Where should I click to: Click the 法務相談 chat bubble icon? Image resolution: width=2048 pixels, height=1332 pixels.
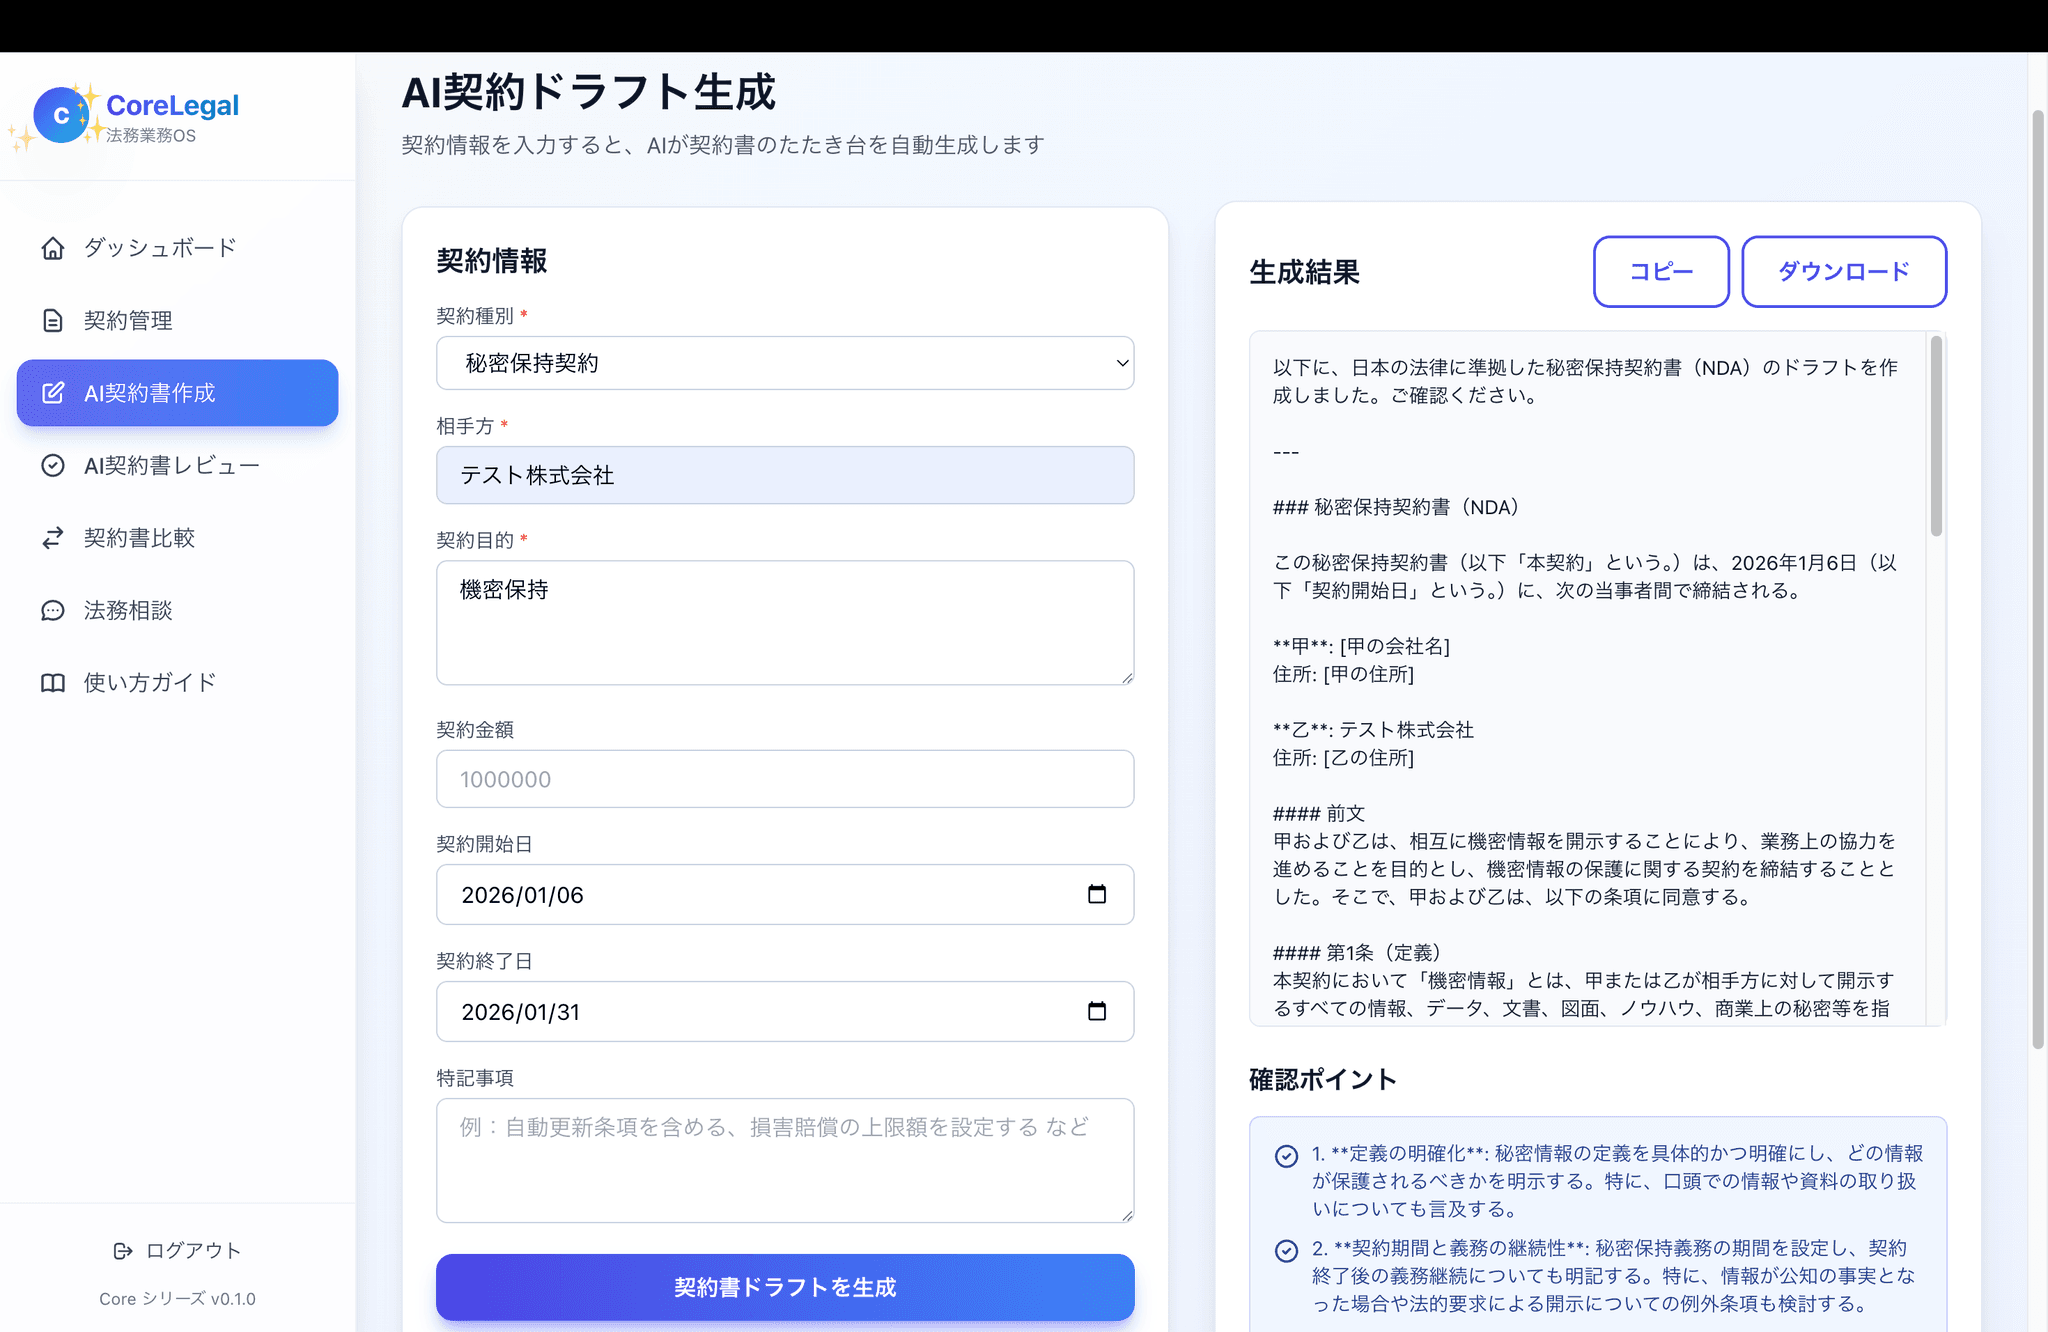tap(53, 611)
